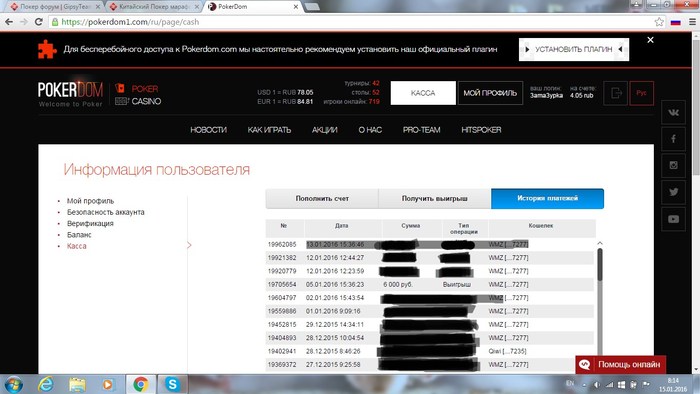The width and height of the screenshot is (700, 394).
Task: Open О НАС menu item
Action: tap(370, 130)
